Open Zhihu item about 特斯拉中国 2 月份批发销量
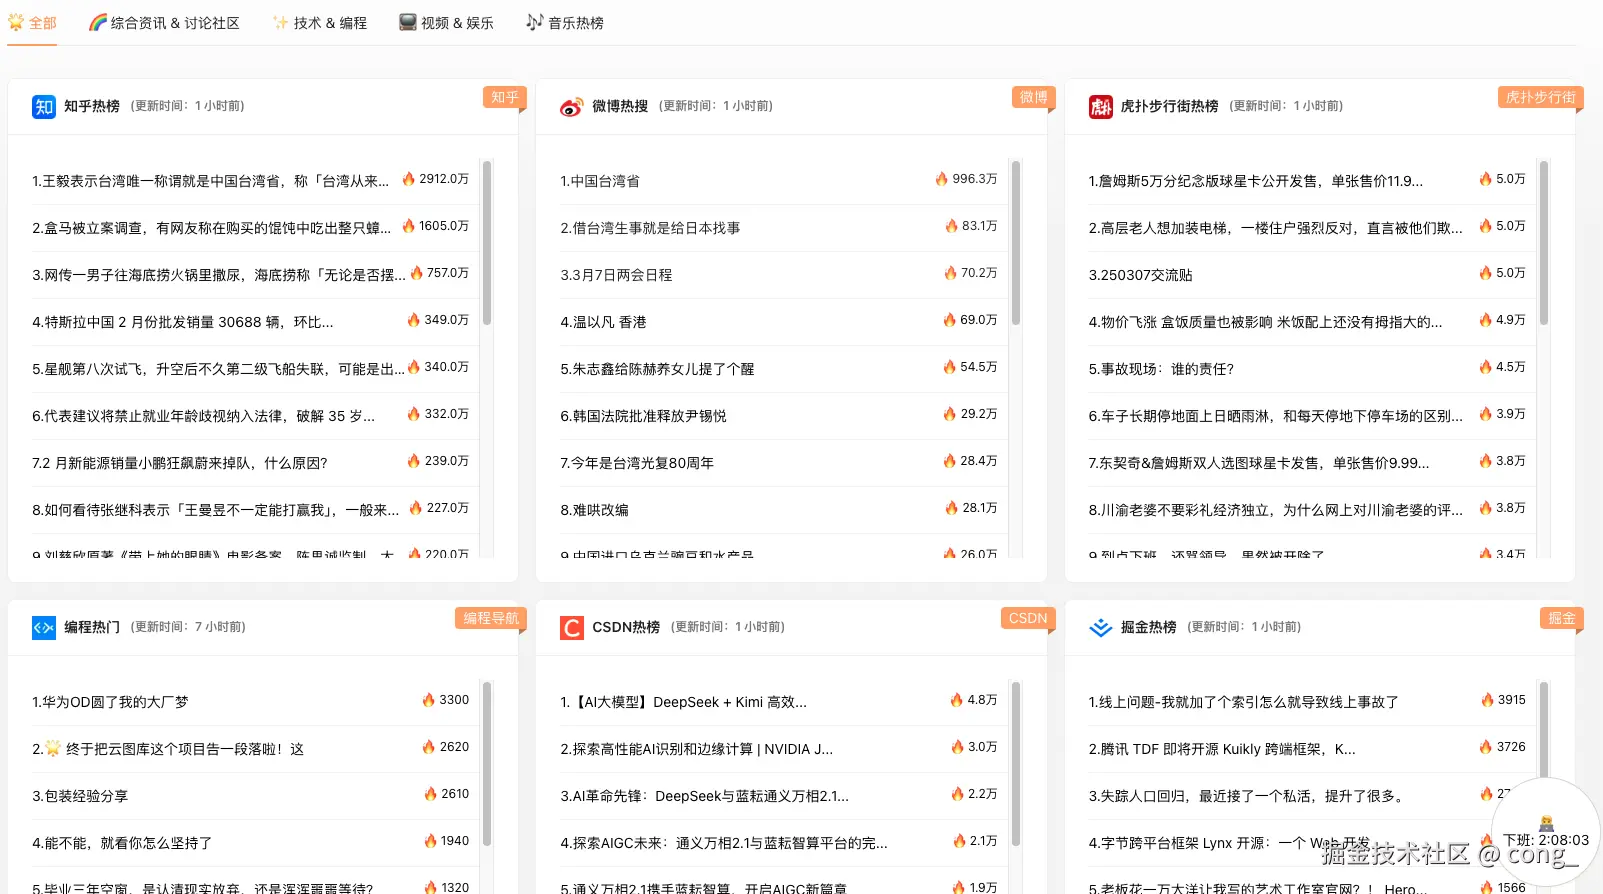This screenshot has width=1603, height=894. (x=182, y=322)
